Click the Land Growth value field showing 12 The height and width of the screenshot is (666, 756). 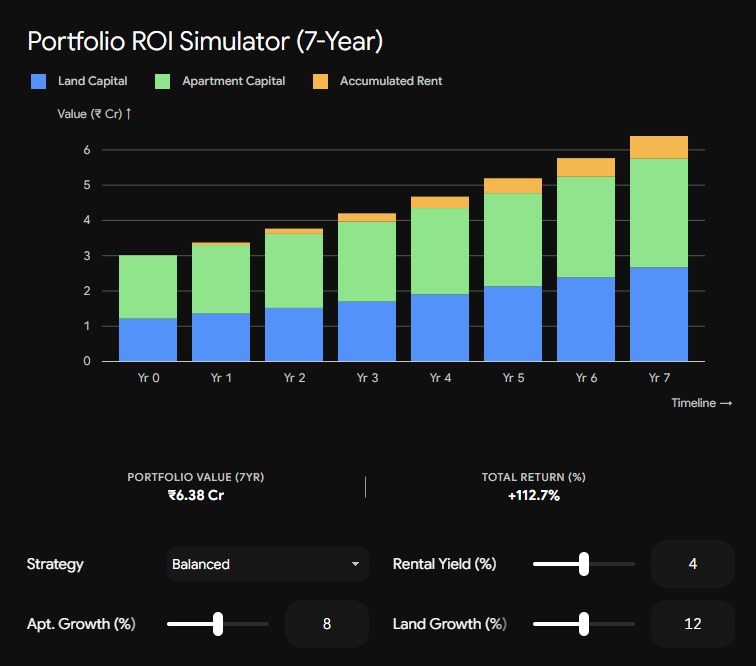692,624
